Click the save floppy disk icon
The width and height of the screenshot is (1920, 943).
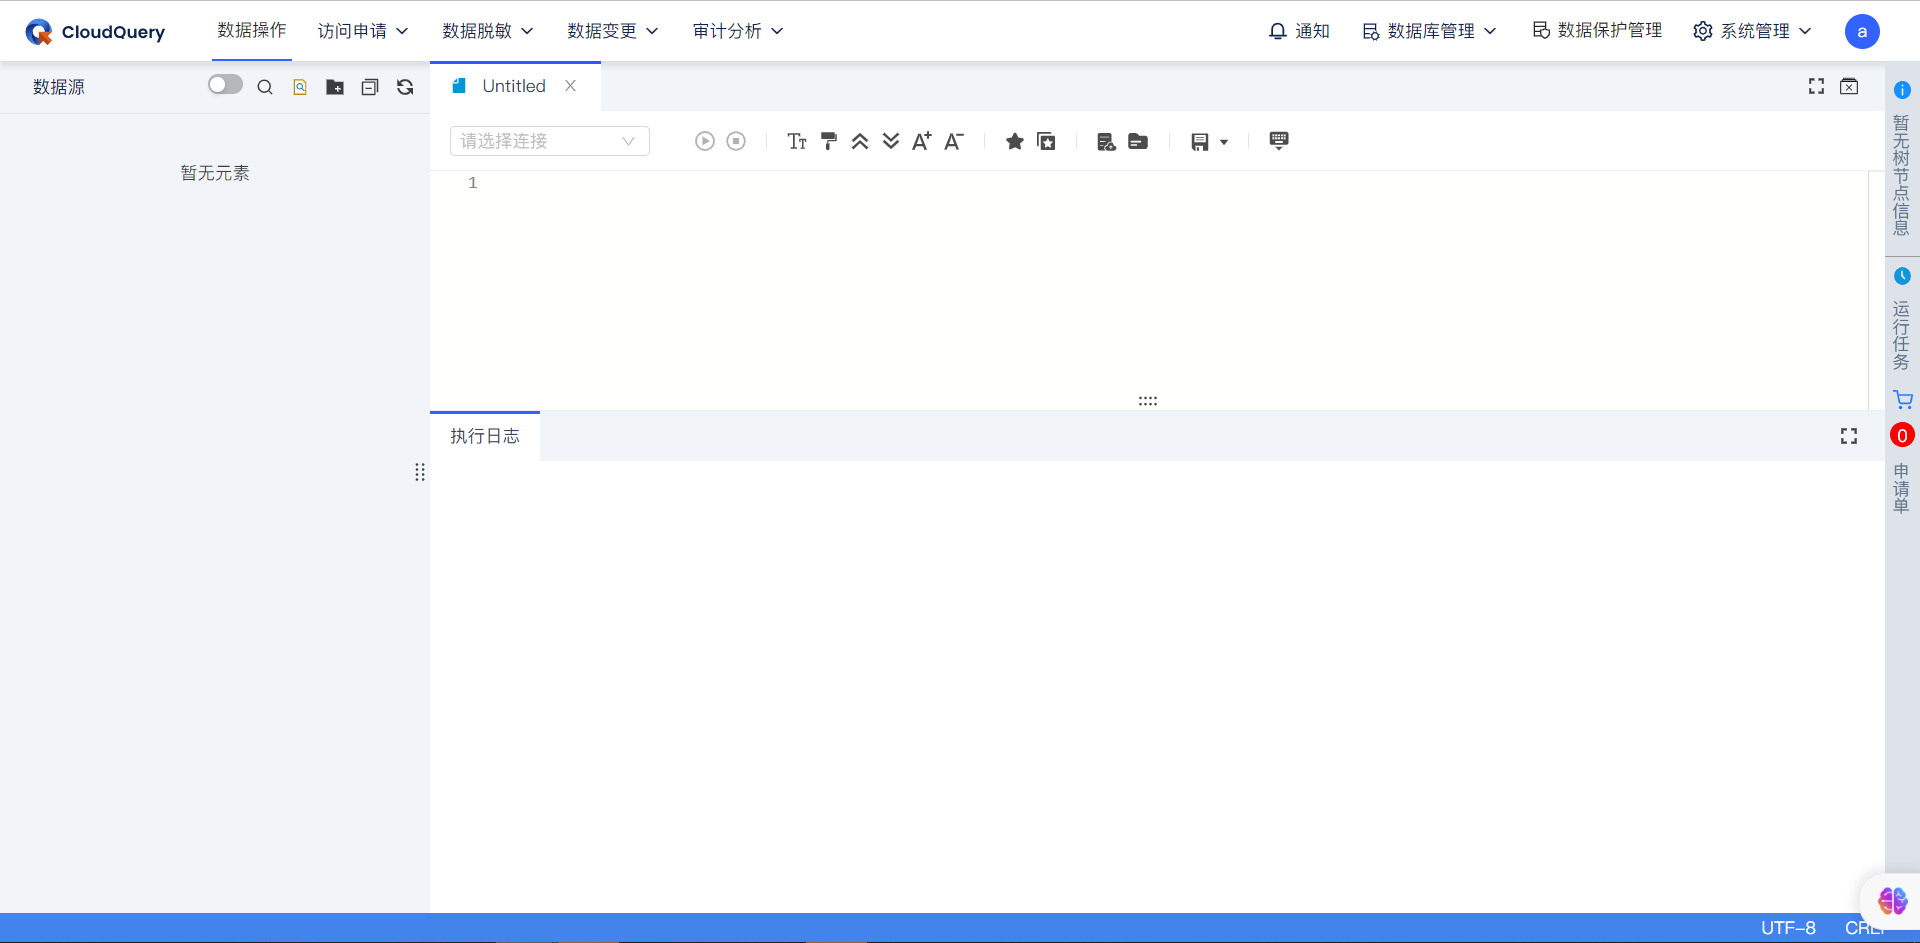click(1200, 142)
